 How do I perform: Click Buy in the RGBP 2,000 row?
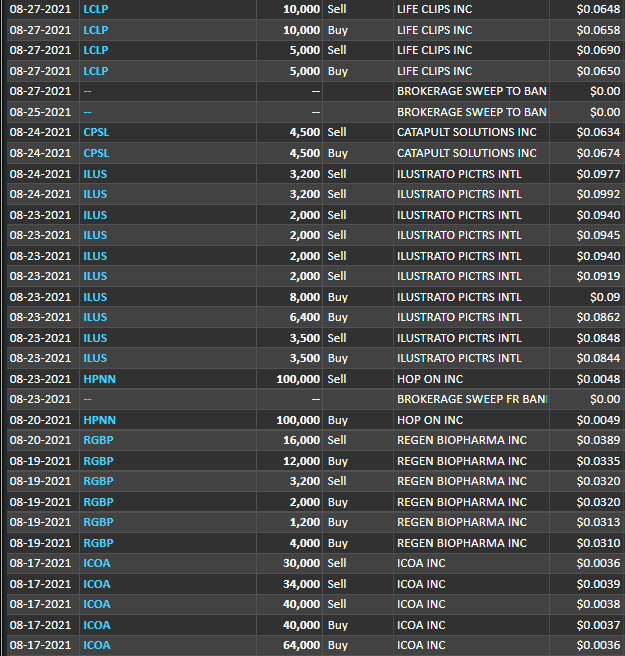[338, 502]
